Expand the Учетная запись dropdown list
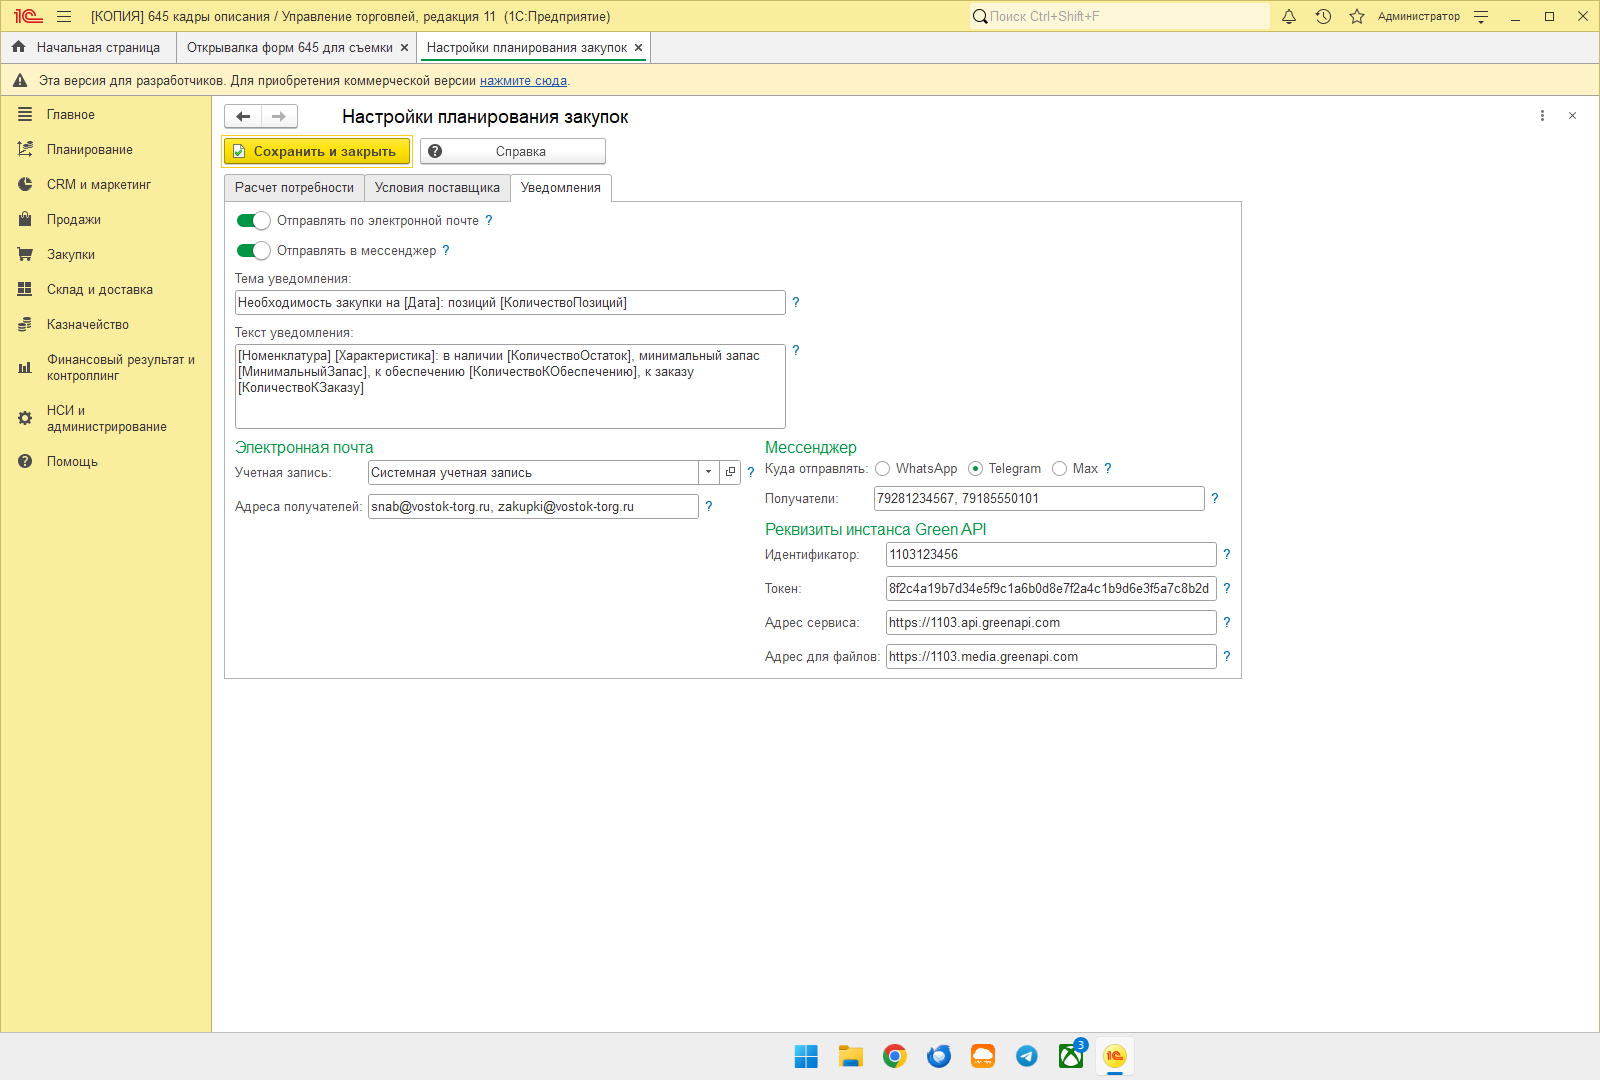The width and height of the screenshot is (1600, 1080). 708,472
